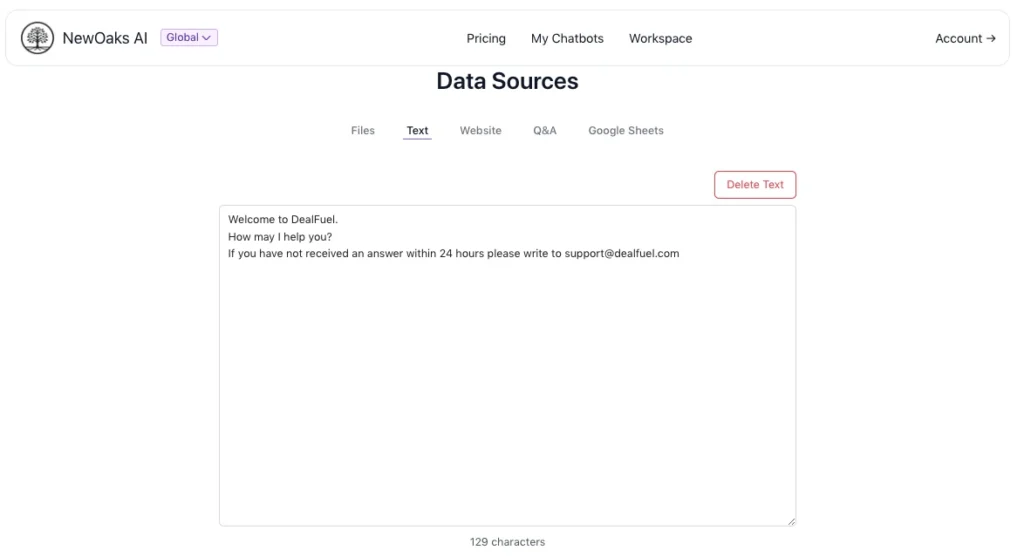Click the support@dealfuel.com line
Image resolution: width=1024 pixels, height=557 pixels.
[453, 253]
